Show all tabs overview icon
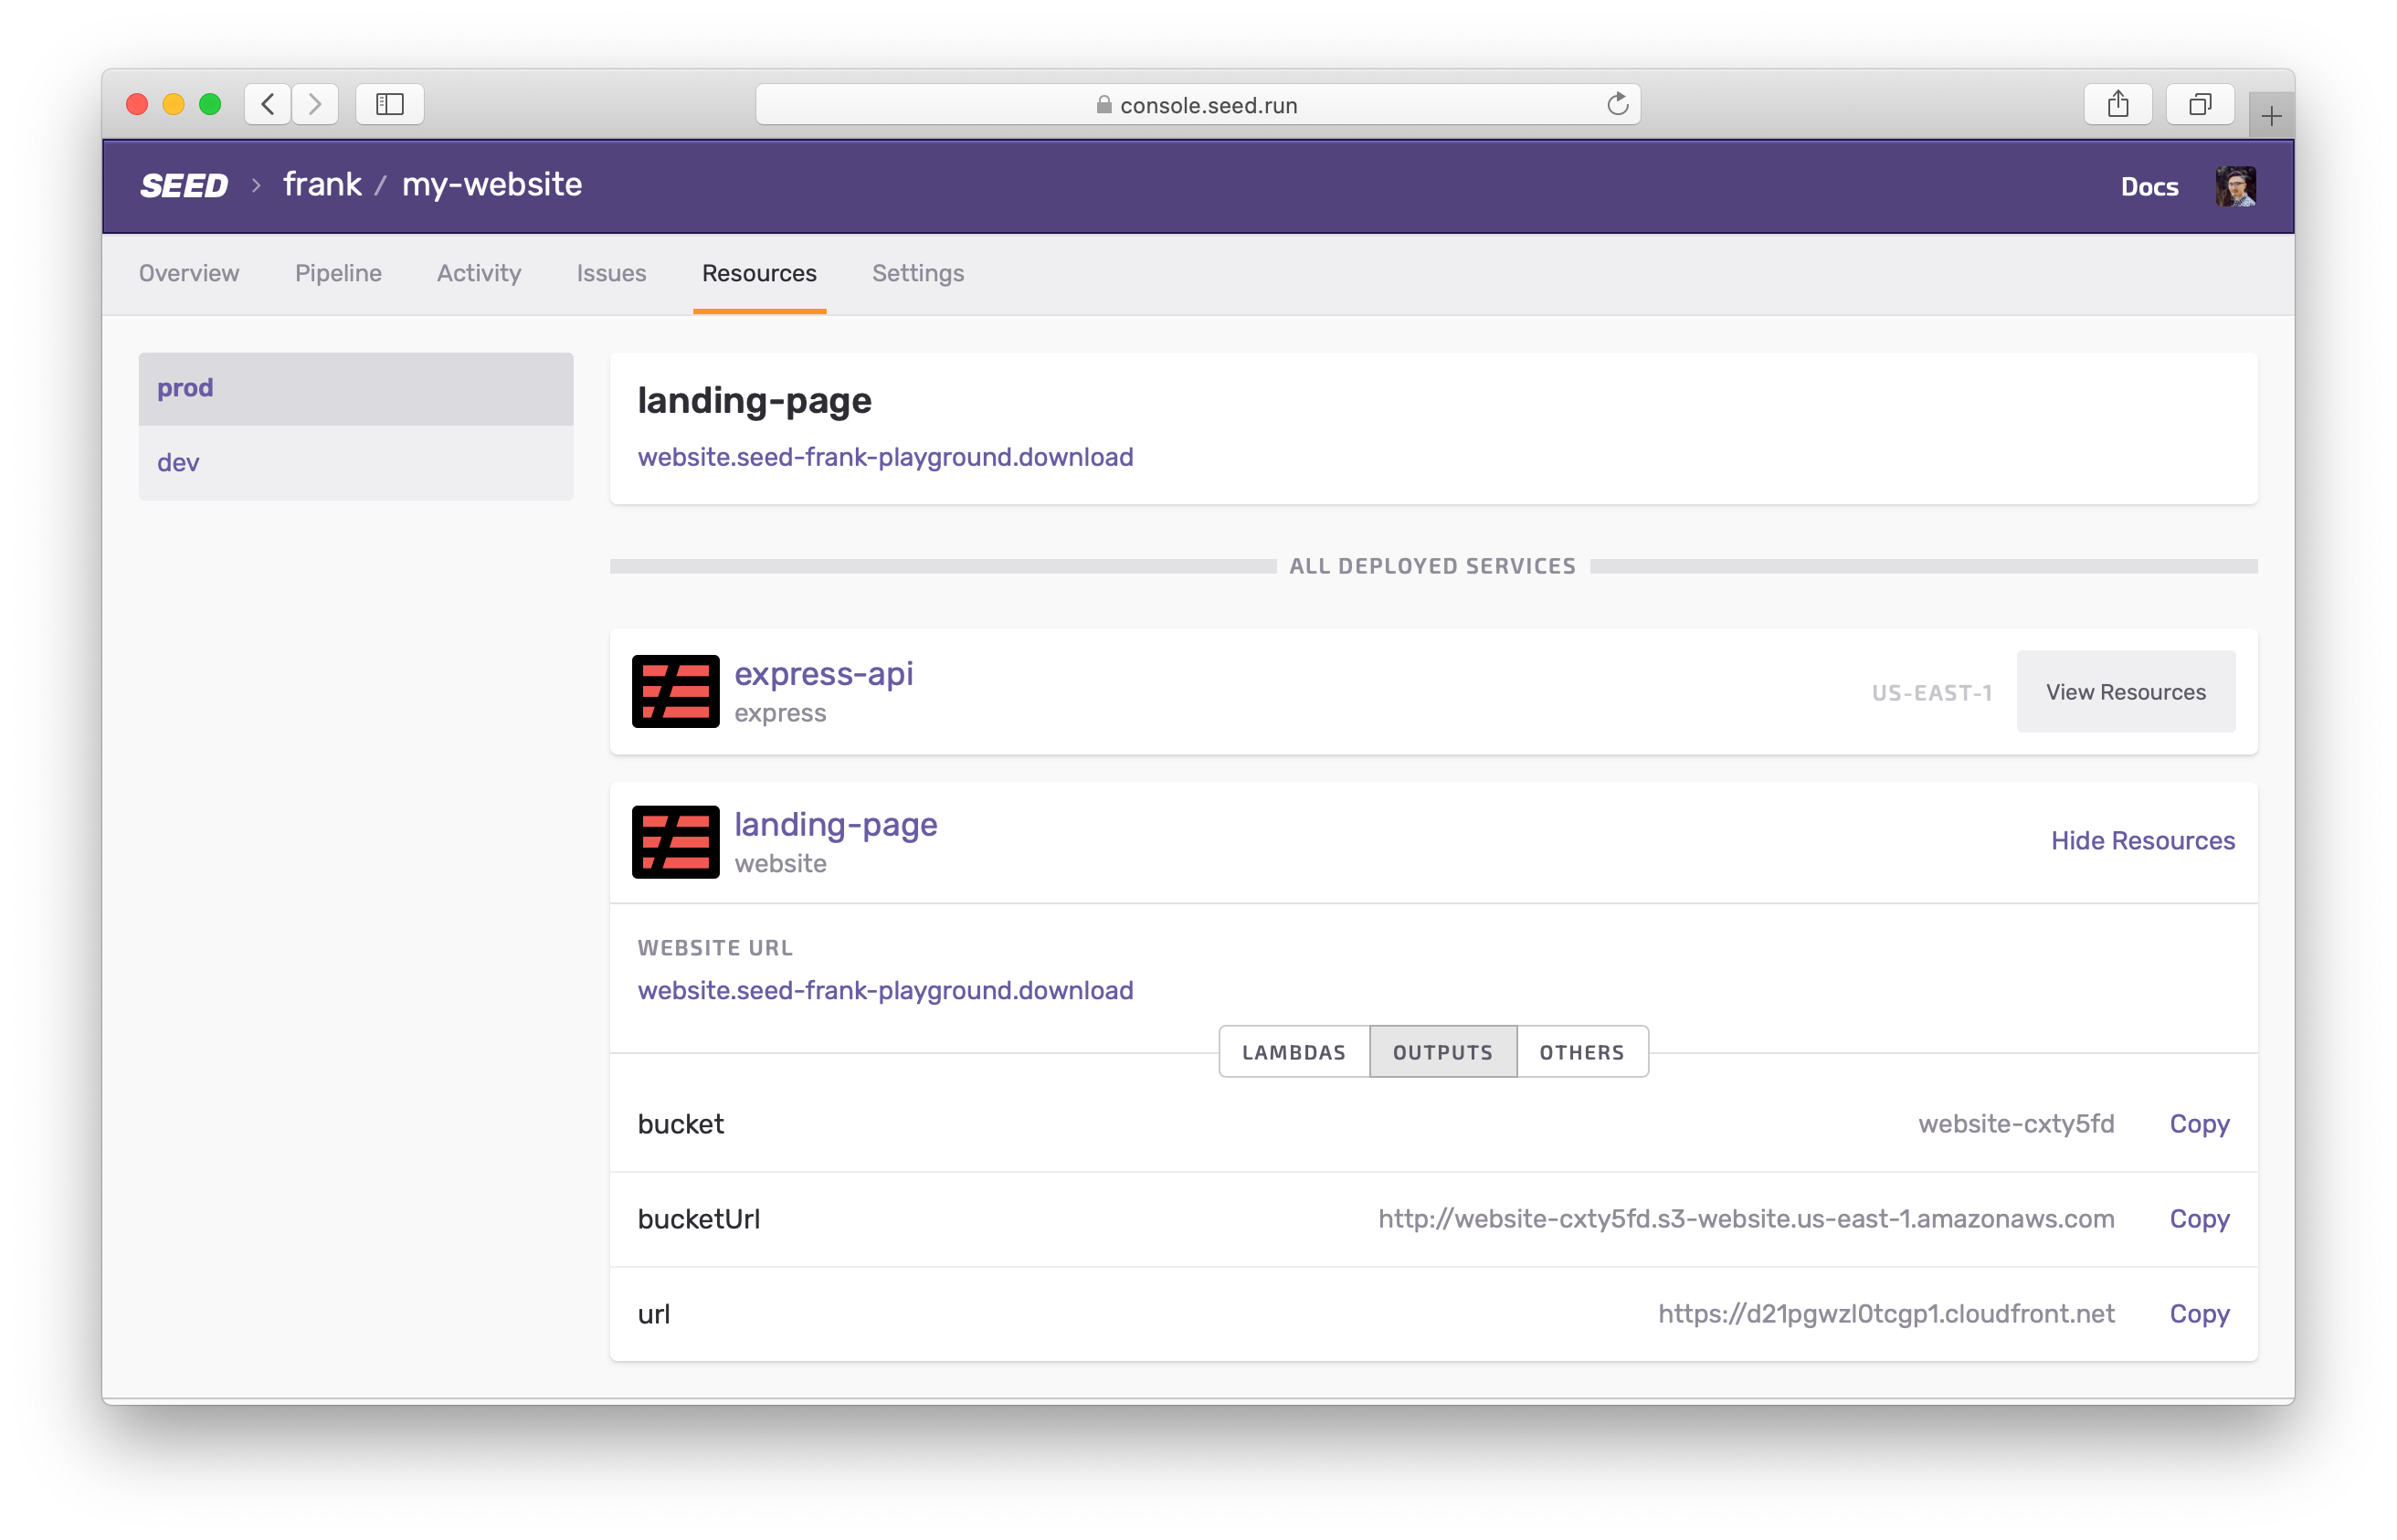The height and width of the screenshot is (1540, 2397). [2199, 104]
